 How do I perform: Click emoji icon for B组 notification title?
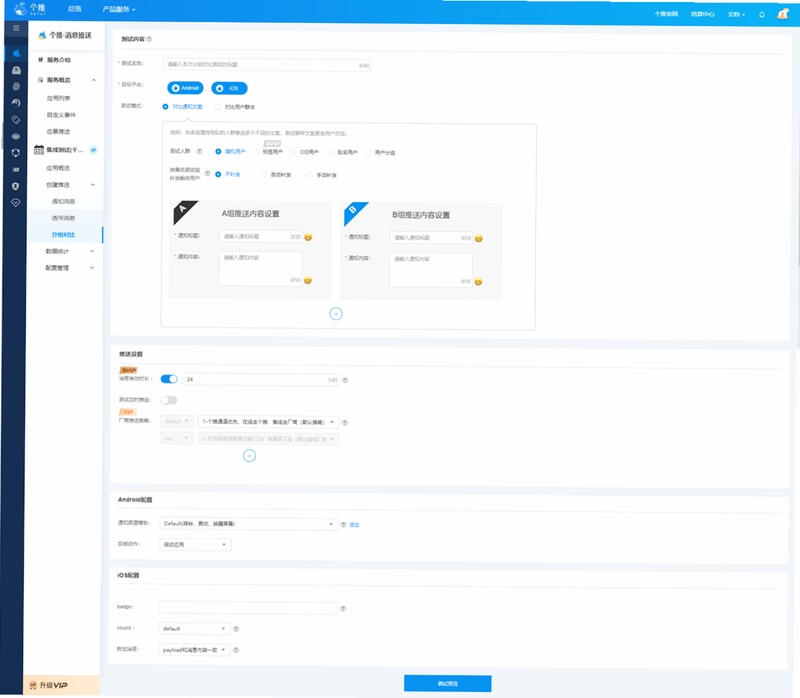click(479, 238)
